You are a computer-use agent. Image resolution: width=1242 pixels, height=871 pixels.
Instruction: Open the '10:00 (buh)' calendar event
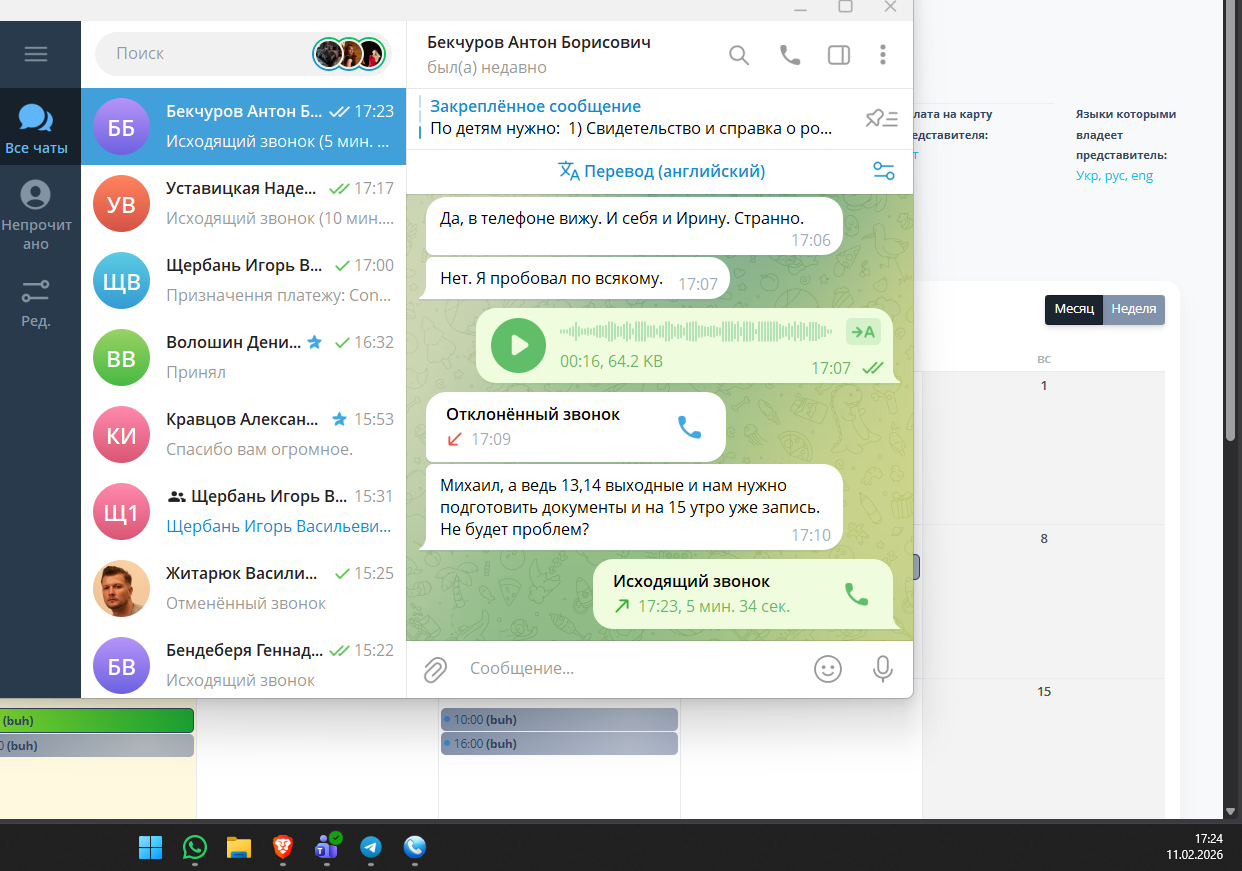pyautogui.click(x=559, y=719)
